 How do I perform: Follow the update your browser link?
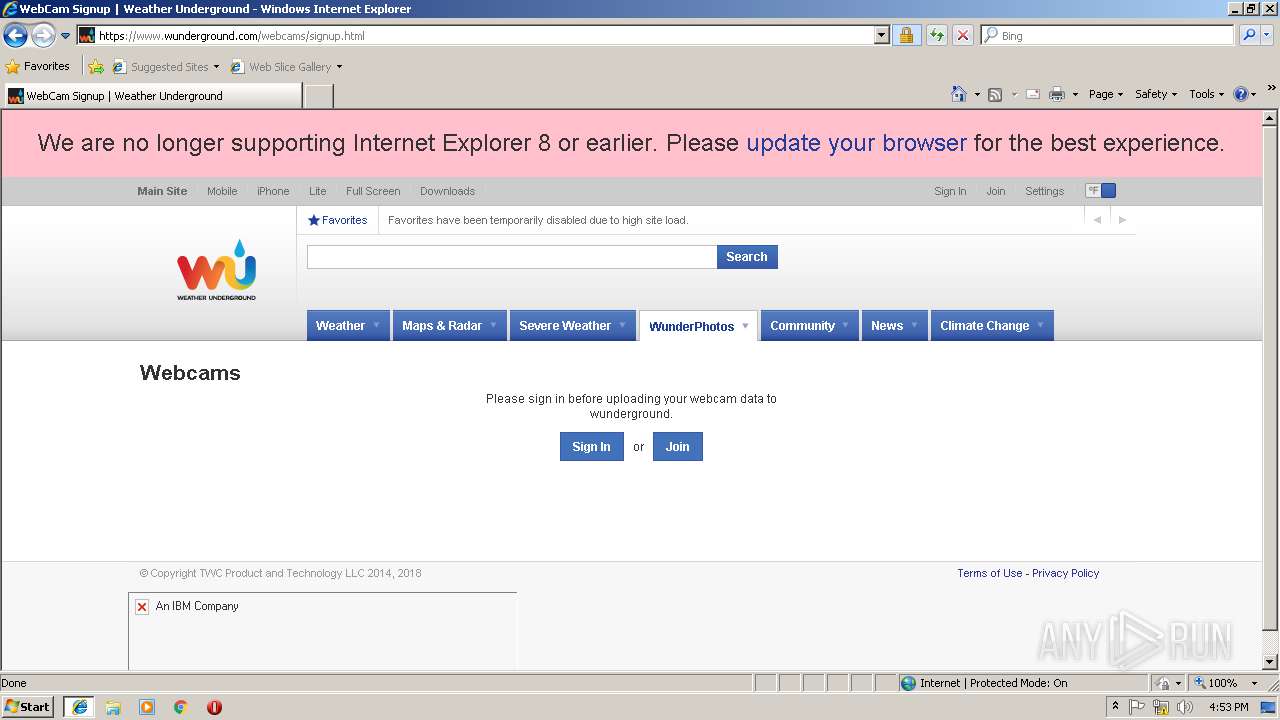(x=856, y=143)
